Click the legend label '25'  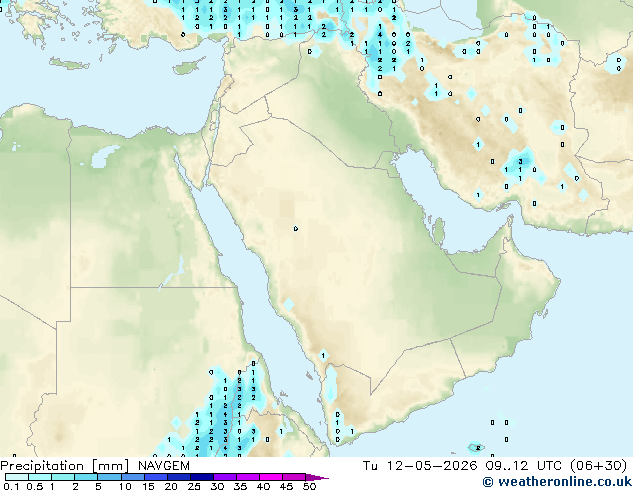coord(194,486)
